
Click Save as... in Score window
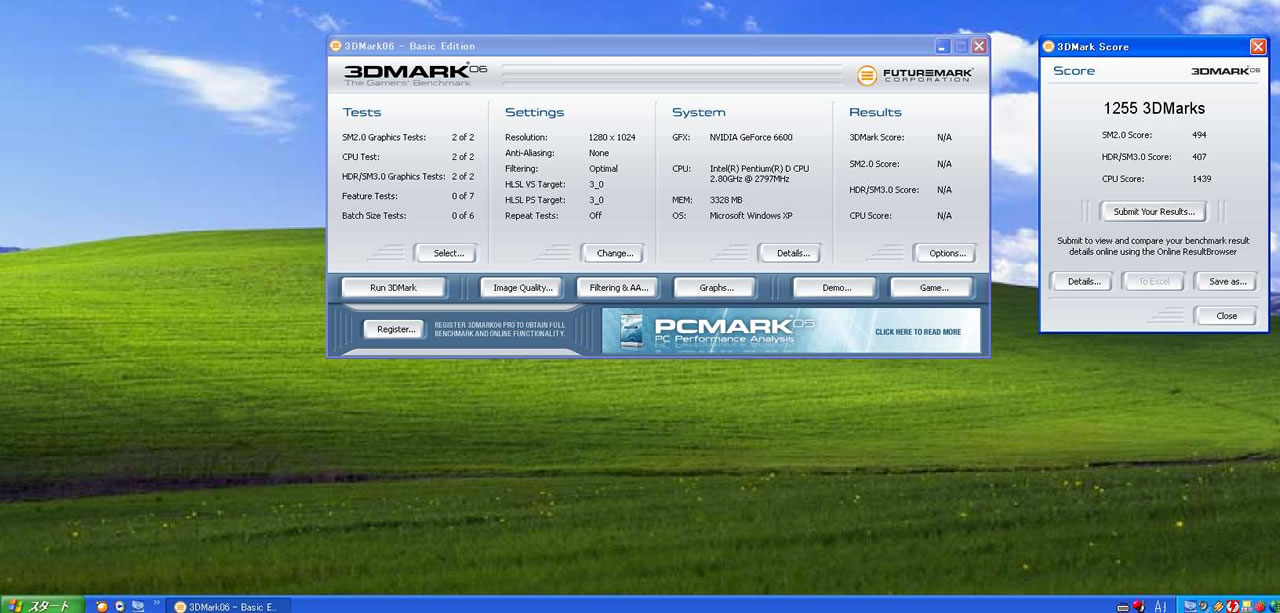[1227, 282]
